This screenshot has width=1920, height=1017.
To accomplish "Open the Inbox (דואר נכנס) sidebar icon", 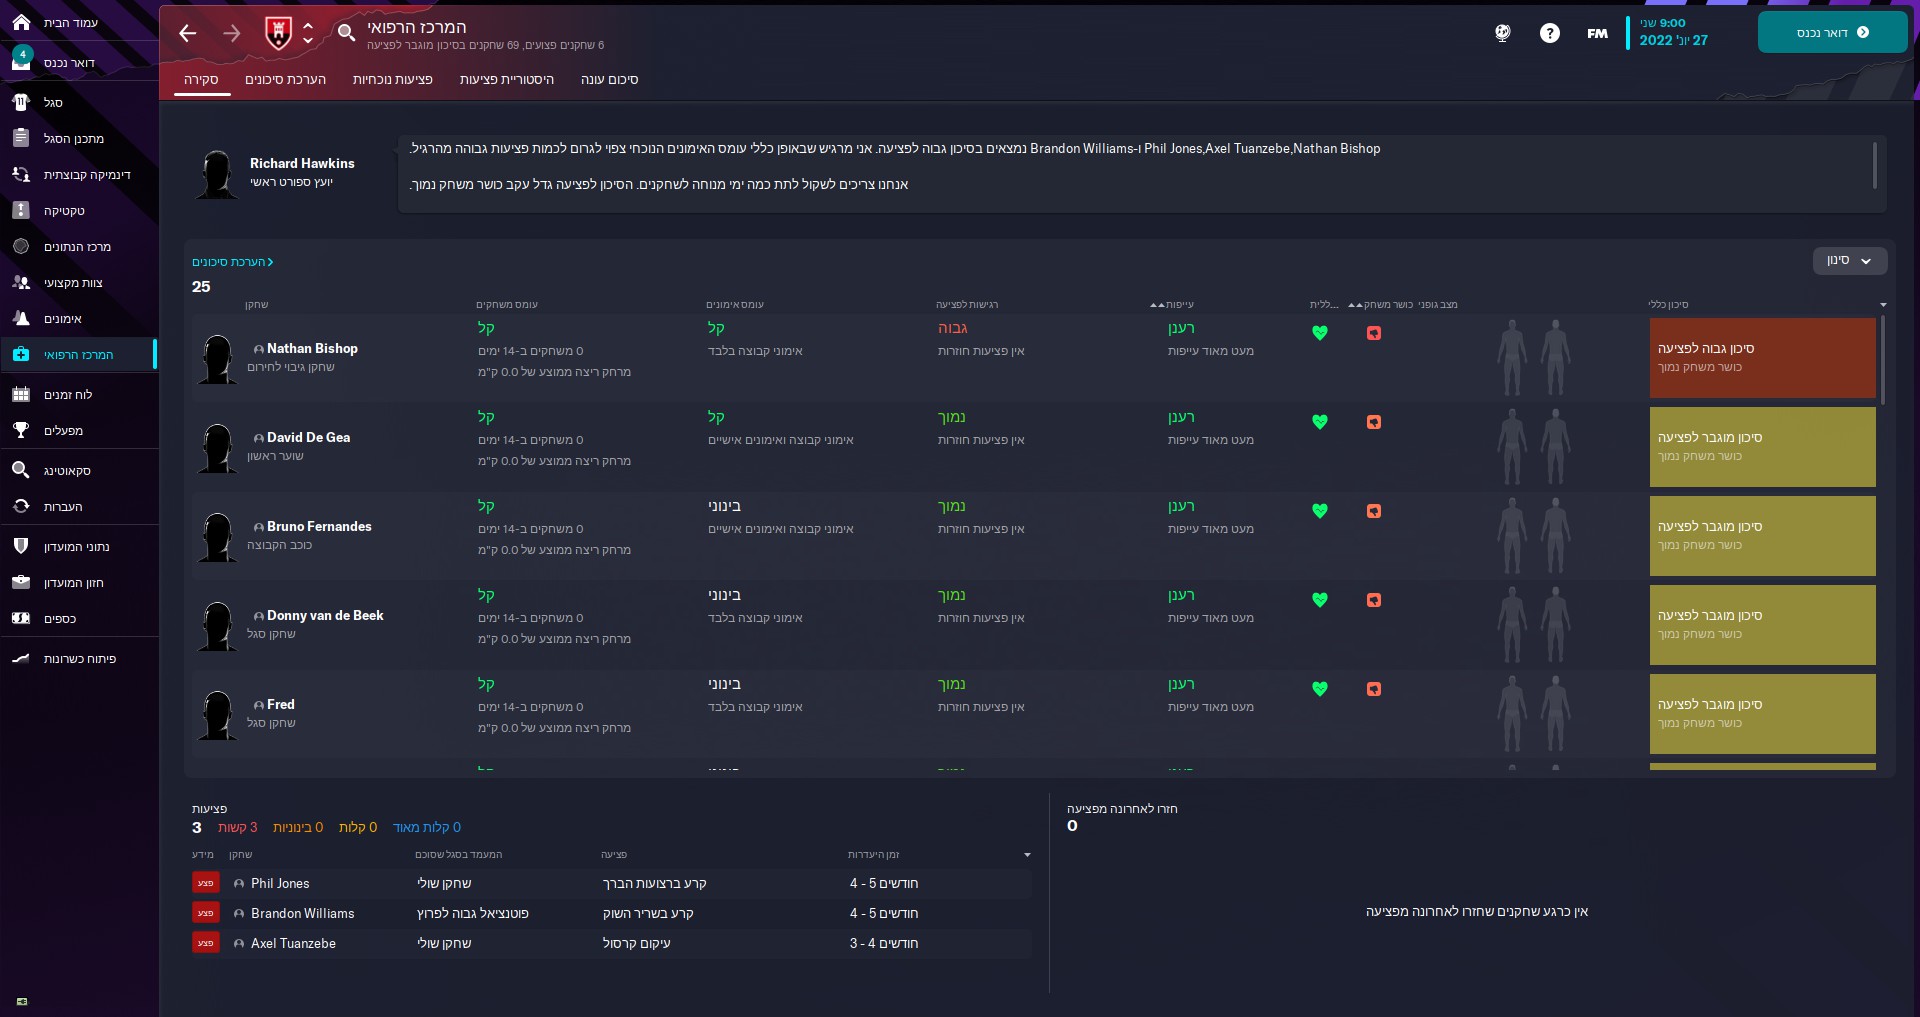I will 21,62.
